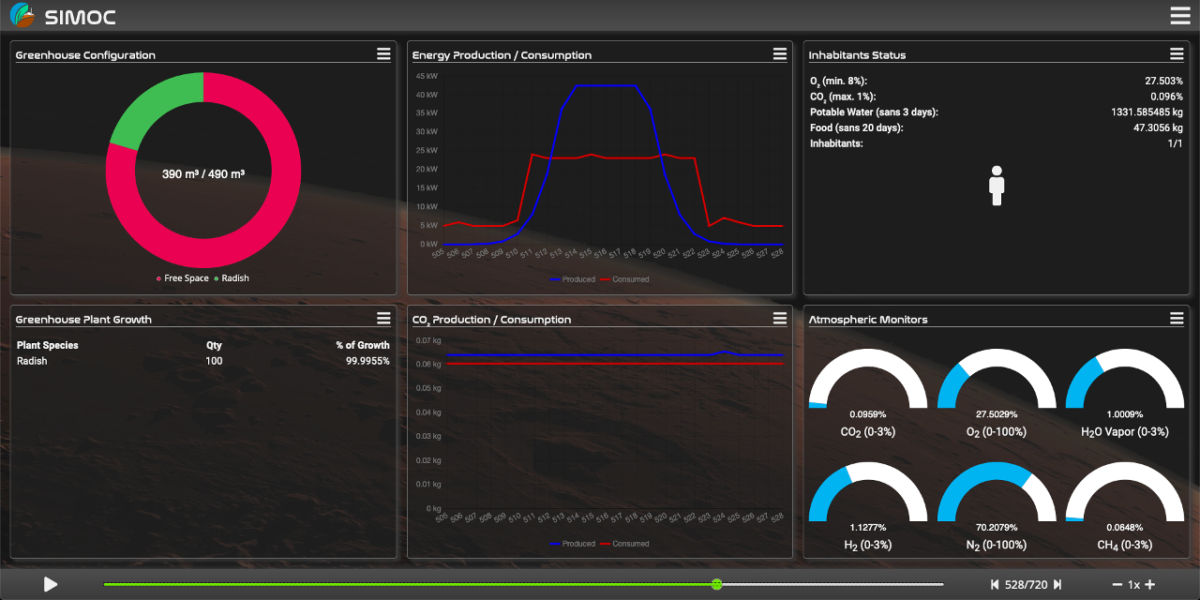Open CO2 Production / Consumption panel menu
This screenshot has height=600, width=1200.
click(x=780, y=318)
